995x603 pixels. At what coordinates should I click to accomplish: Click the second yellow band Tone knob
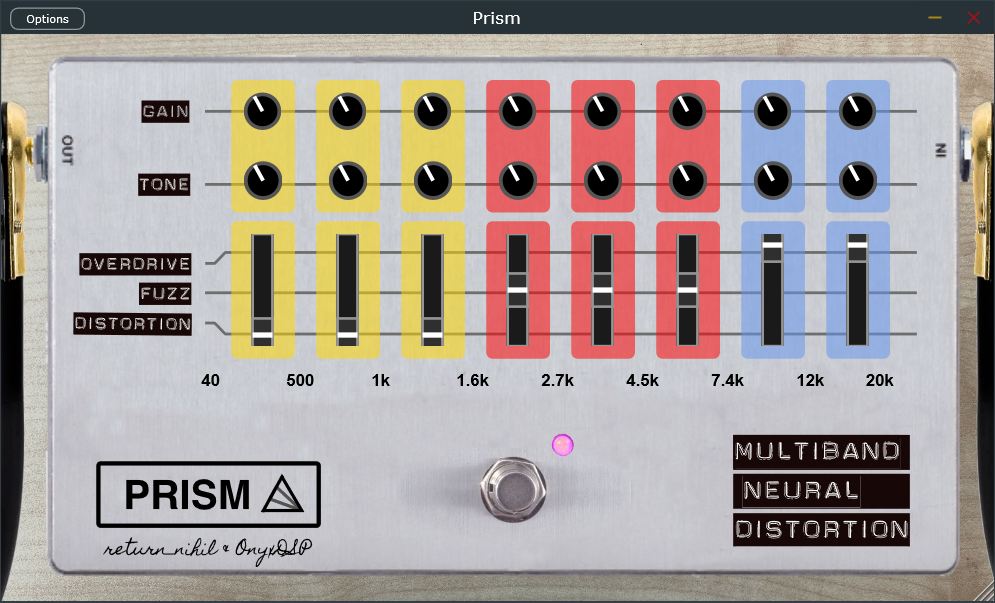347,184
